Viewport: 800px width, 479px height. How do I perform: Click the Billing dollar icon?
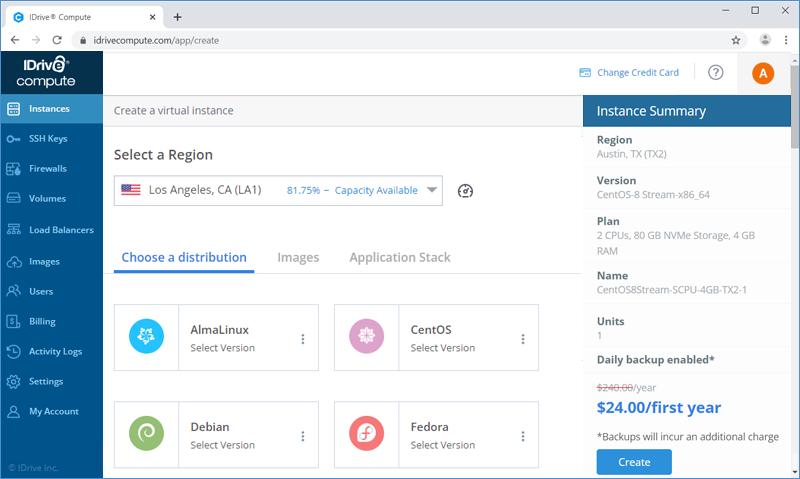(14, 321)
